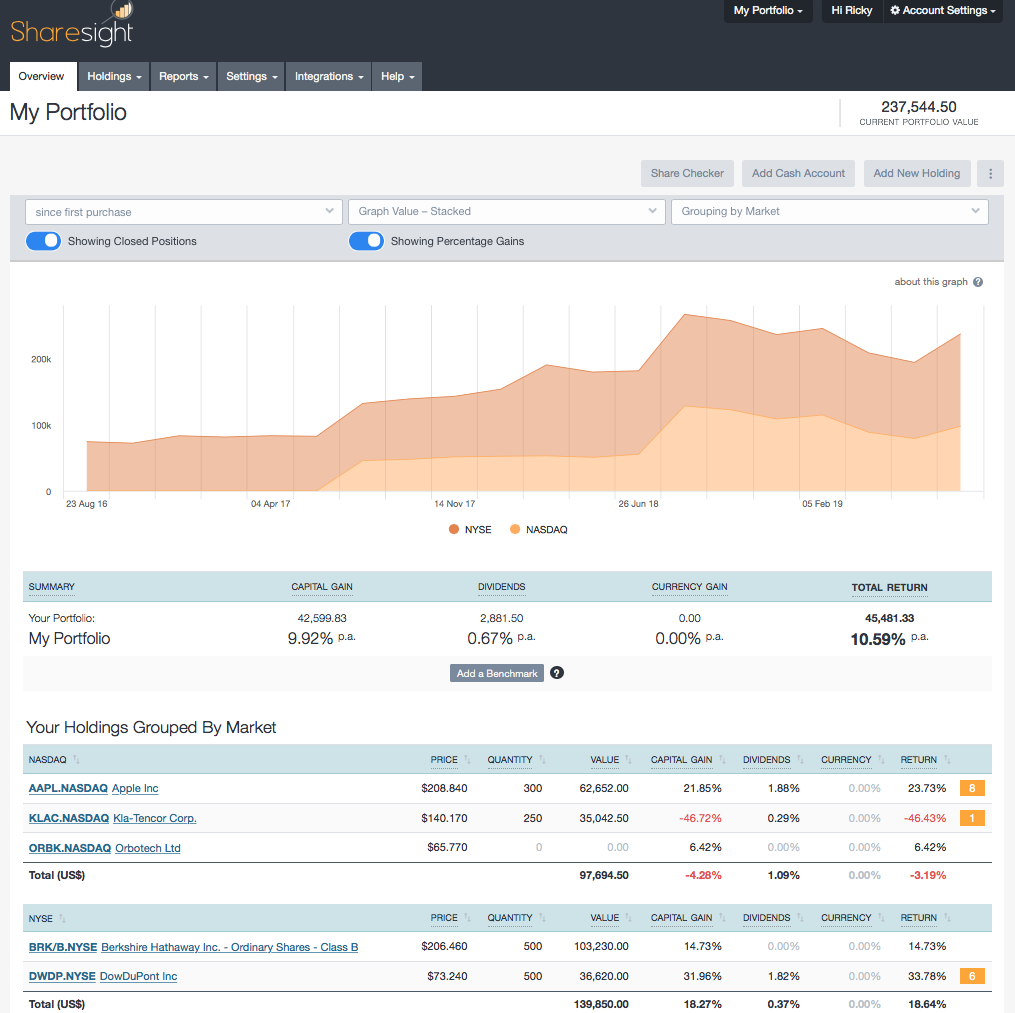Open the since first purchase date range selector
The width and height of the screenshot is (1015, 1013).
point(184,211)
